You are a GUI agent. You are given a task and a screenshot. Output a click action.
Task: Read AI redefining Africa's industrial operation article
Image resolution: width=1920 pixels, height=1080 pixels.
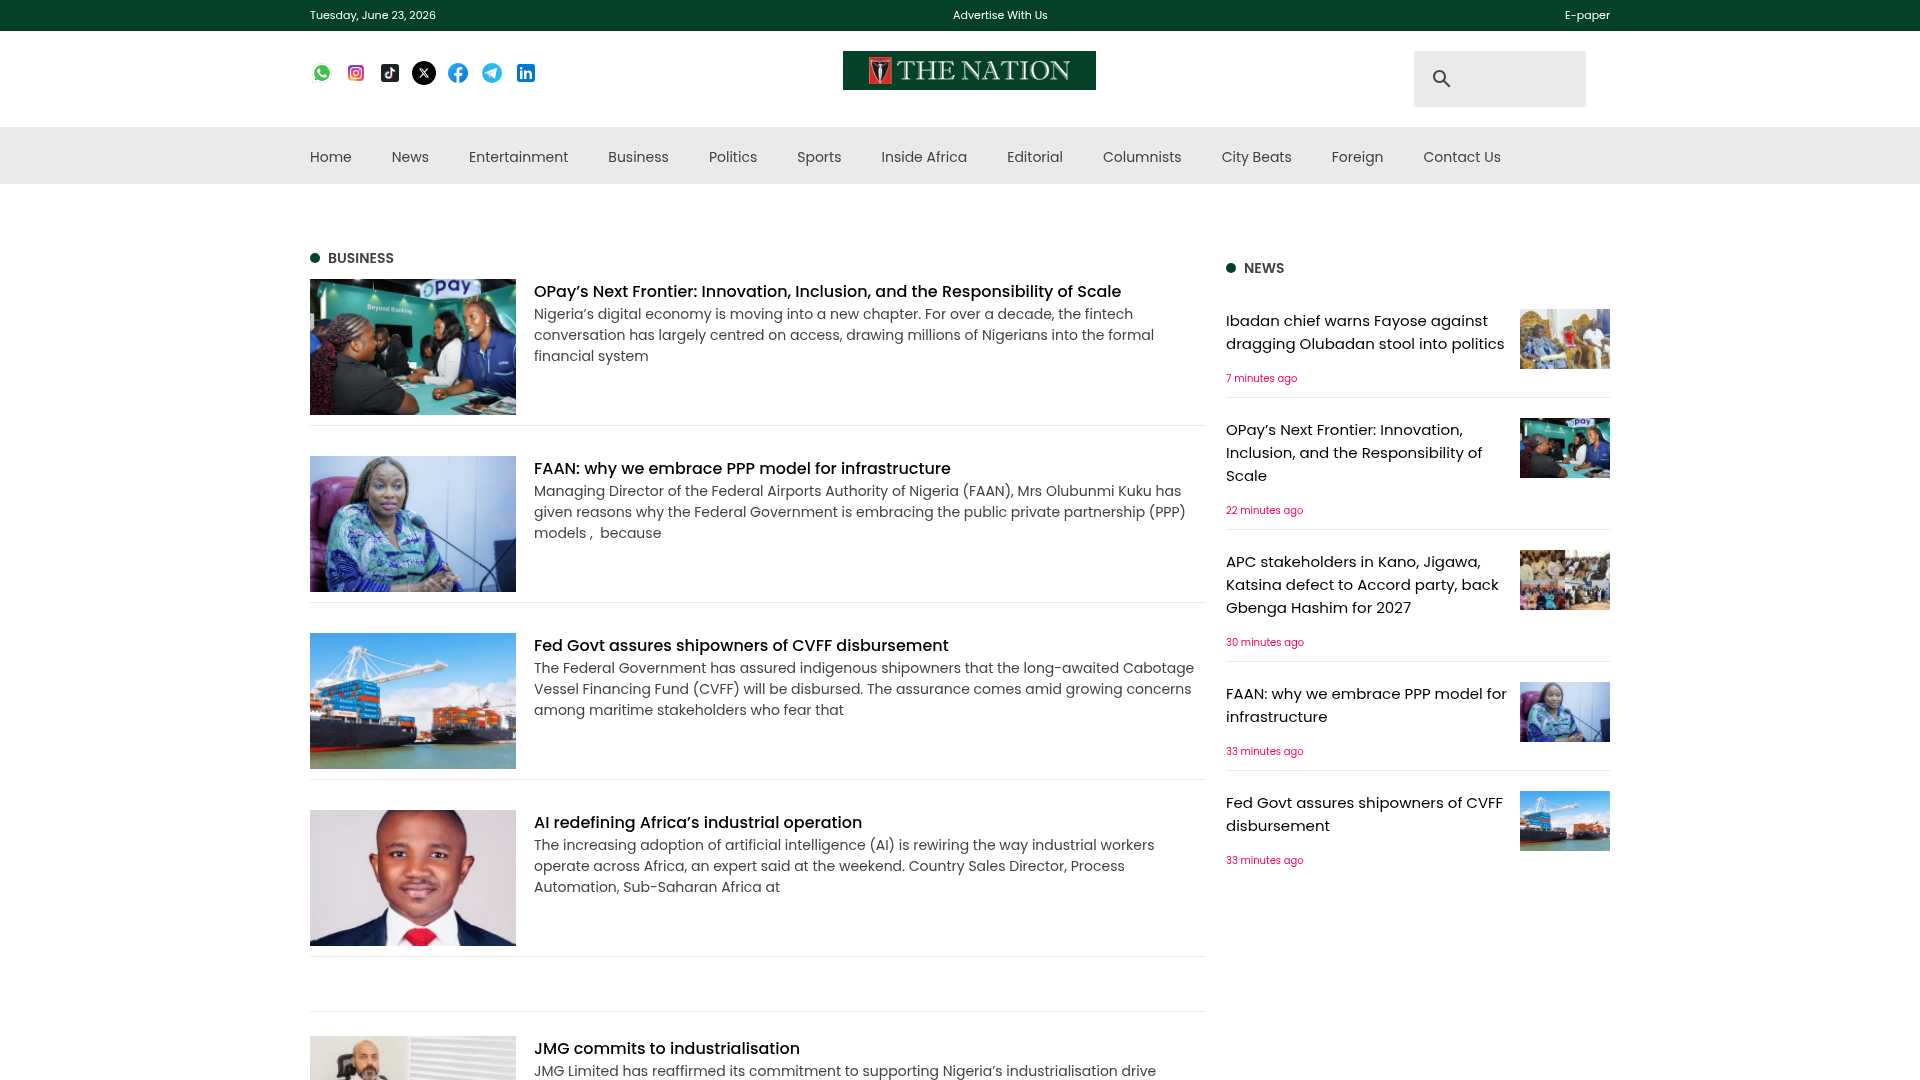pyautogui.click(x=698, y=822)
